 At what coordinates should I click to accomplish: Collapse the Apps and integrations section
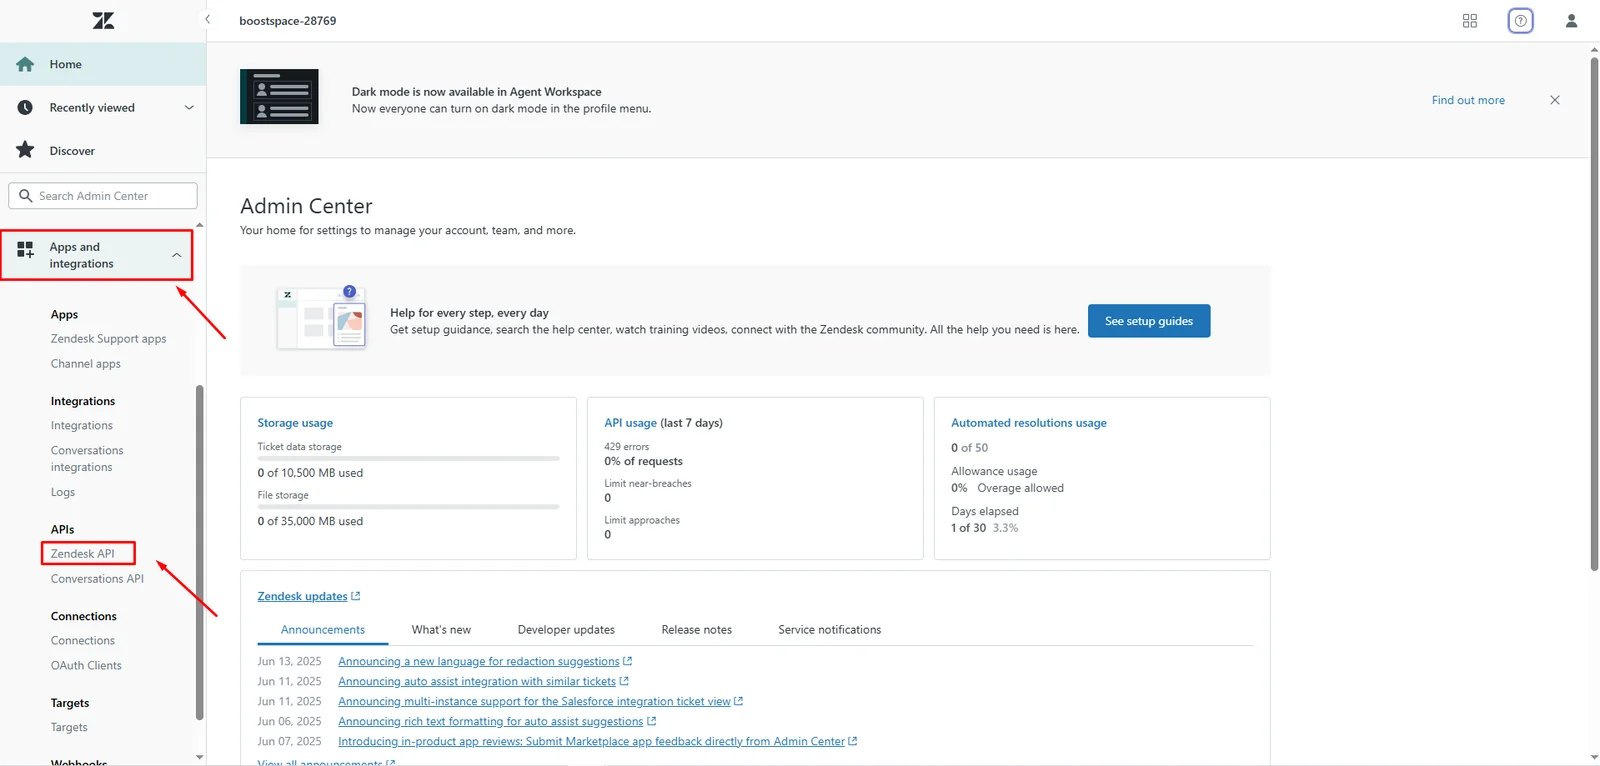click(x=177, y=255)
